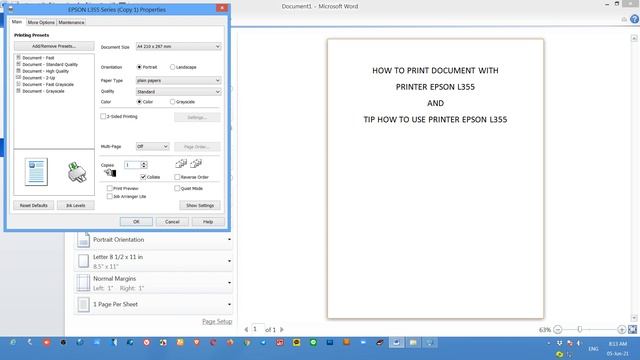Click the Show Settings button

click(200, 205)
